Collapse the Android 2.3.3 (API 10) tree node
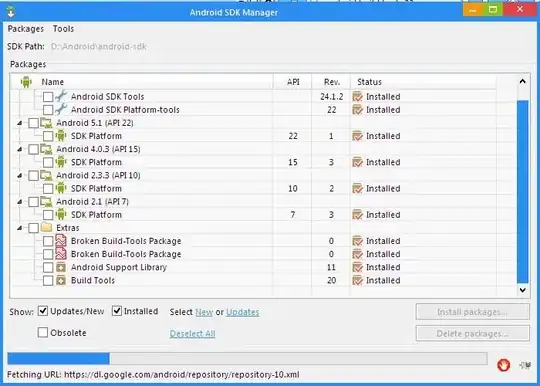540x386 pixels. tap(20, 175)
